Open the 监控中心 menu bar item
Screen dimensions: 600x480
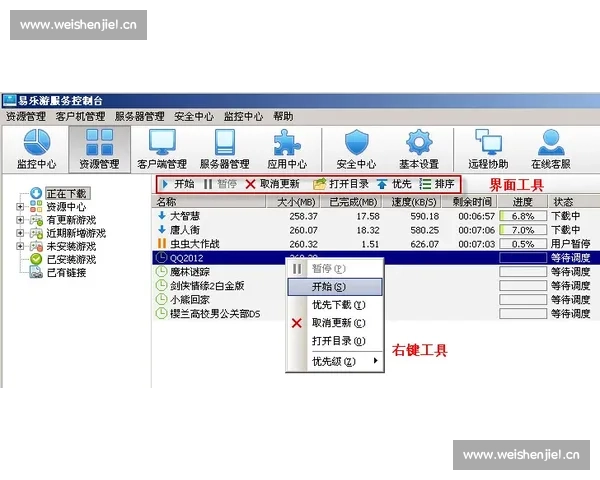(243, 116)
